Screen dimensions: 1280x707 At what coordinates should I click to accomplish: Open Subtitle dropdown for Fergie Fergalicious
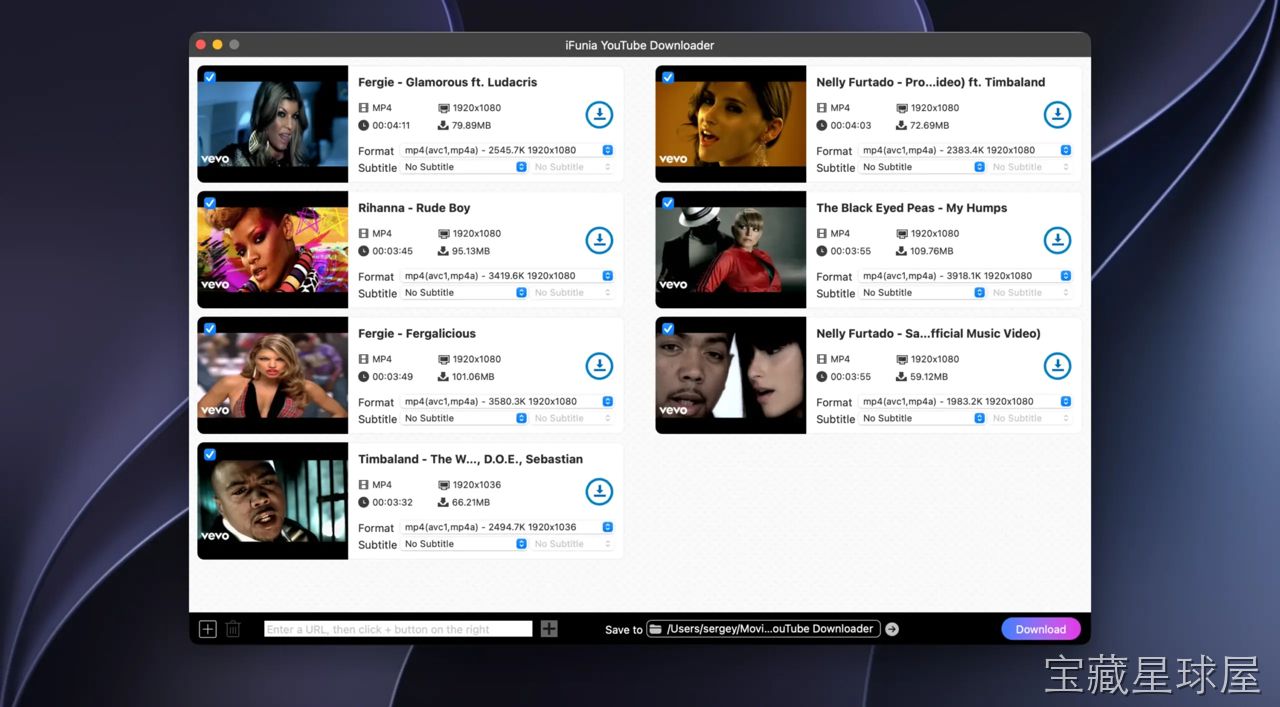tap(465, 418)
